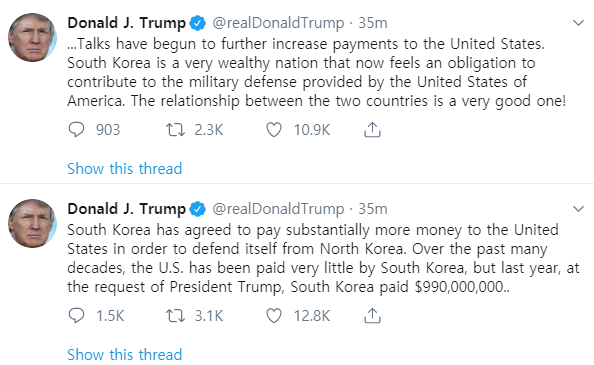The width and height of the screenshot is (594, 365).
Task: Open the profile photo on the second tweet
Action: [32, 223]
